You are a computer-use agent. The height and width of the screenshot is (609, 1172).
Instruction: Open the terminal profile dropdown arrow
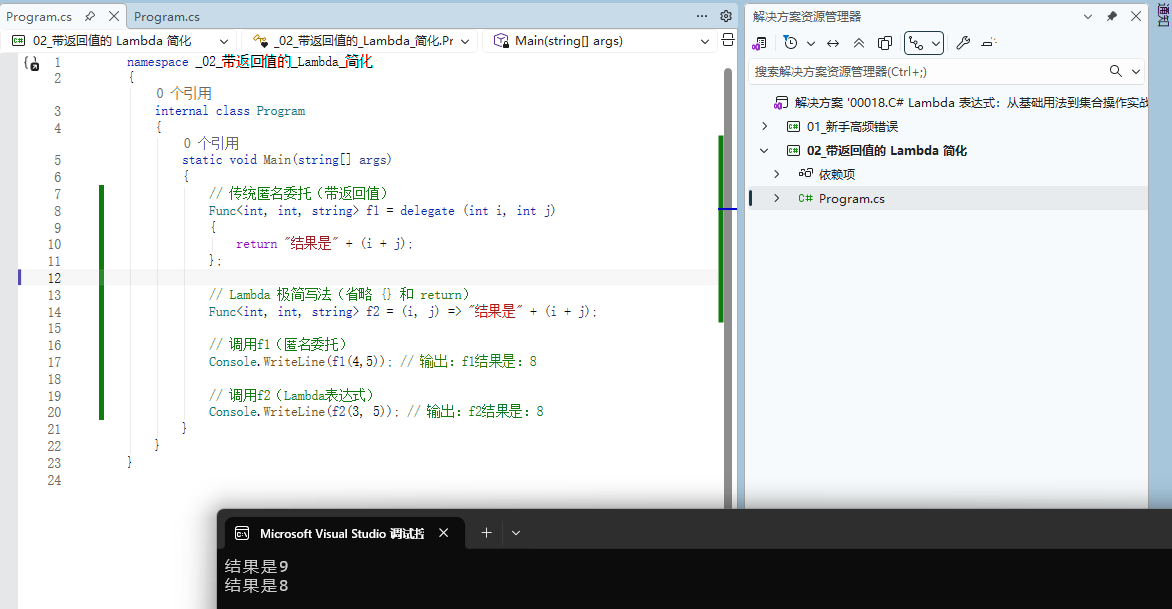[x=516, y=533]
